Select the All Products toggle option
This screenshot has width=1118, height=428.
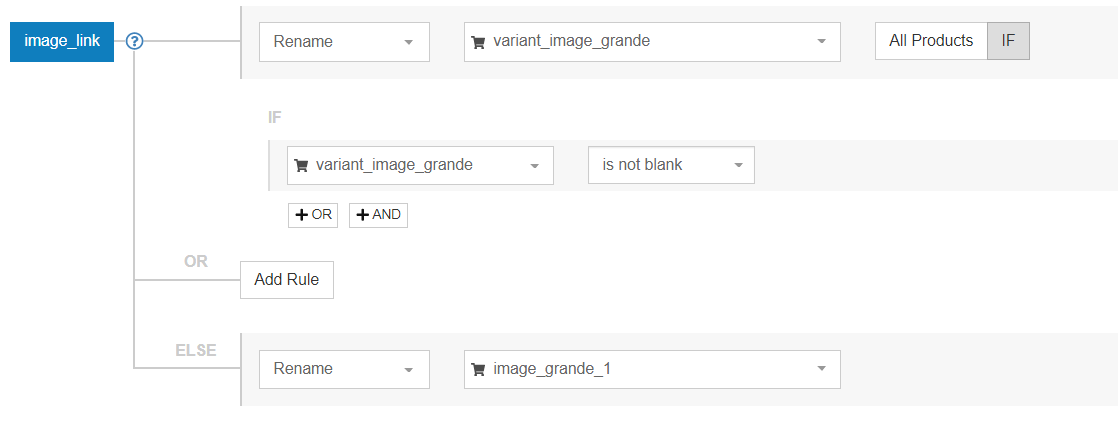(930, 41)
